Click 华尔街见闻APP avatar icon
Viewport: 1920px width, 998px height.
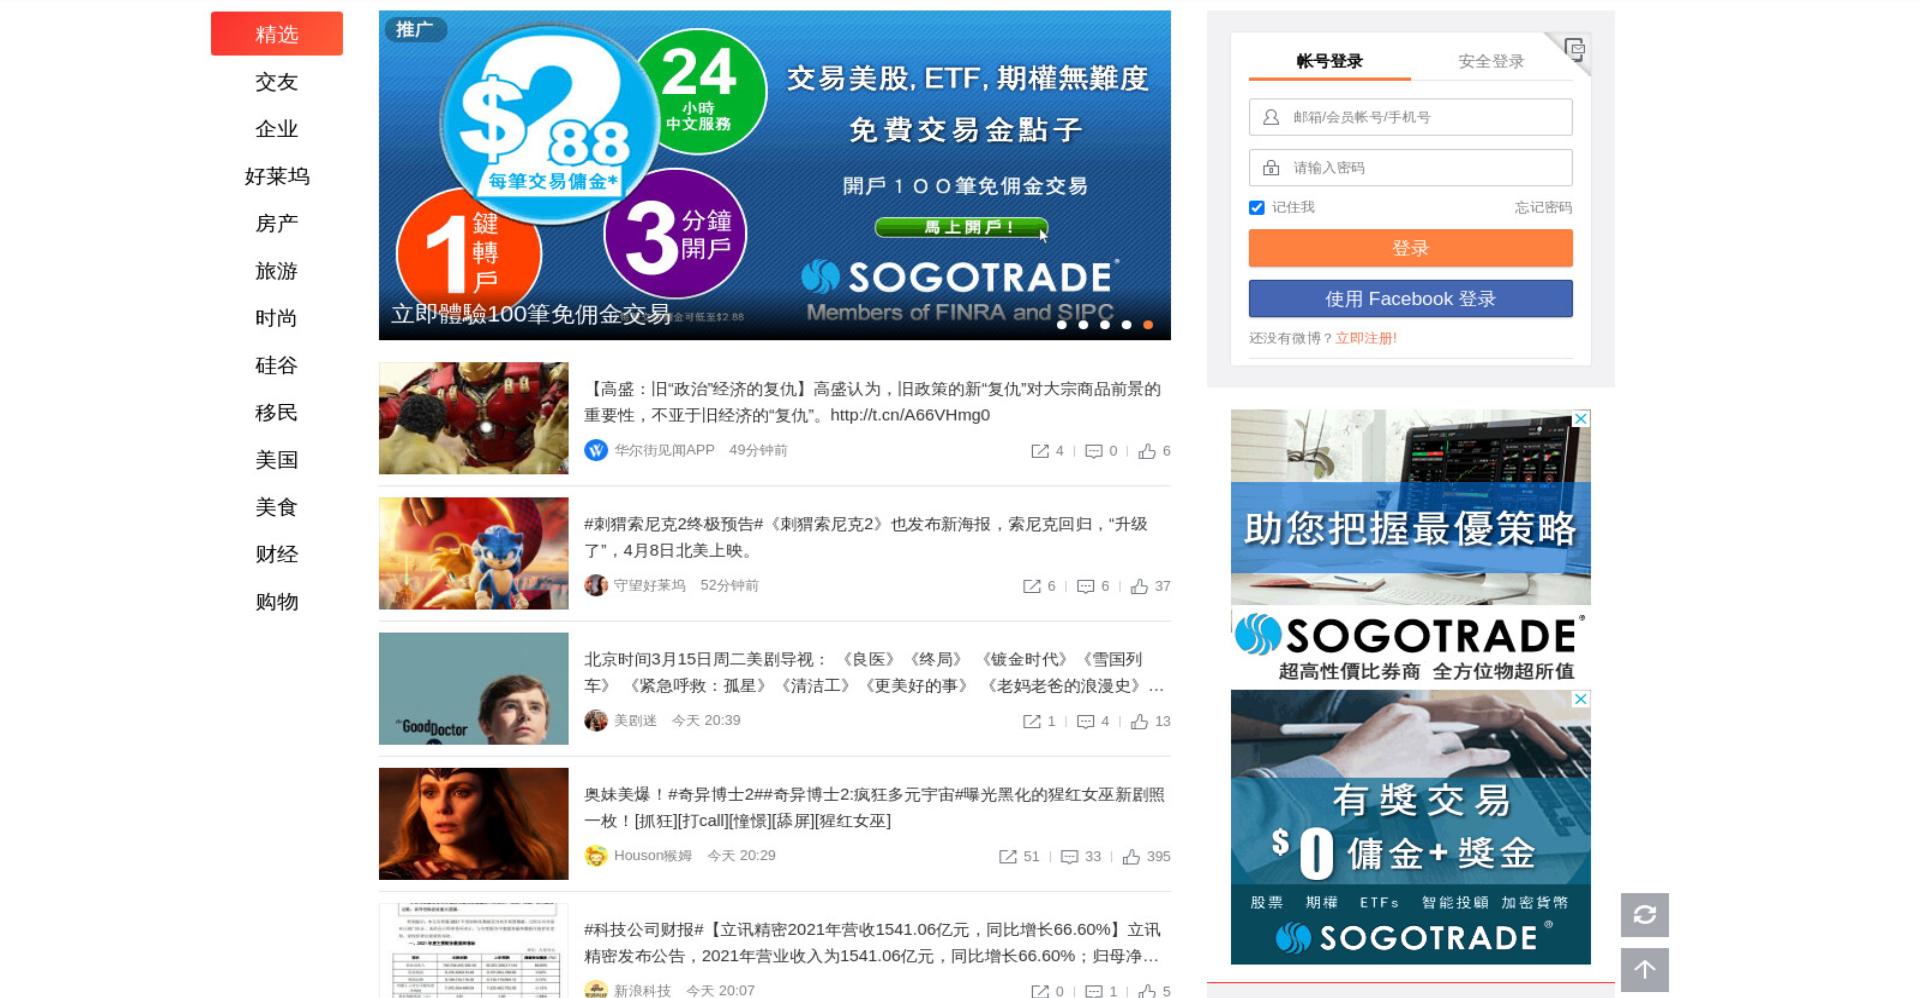(596, 450)
